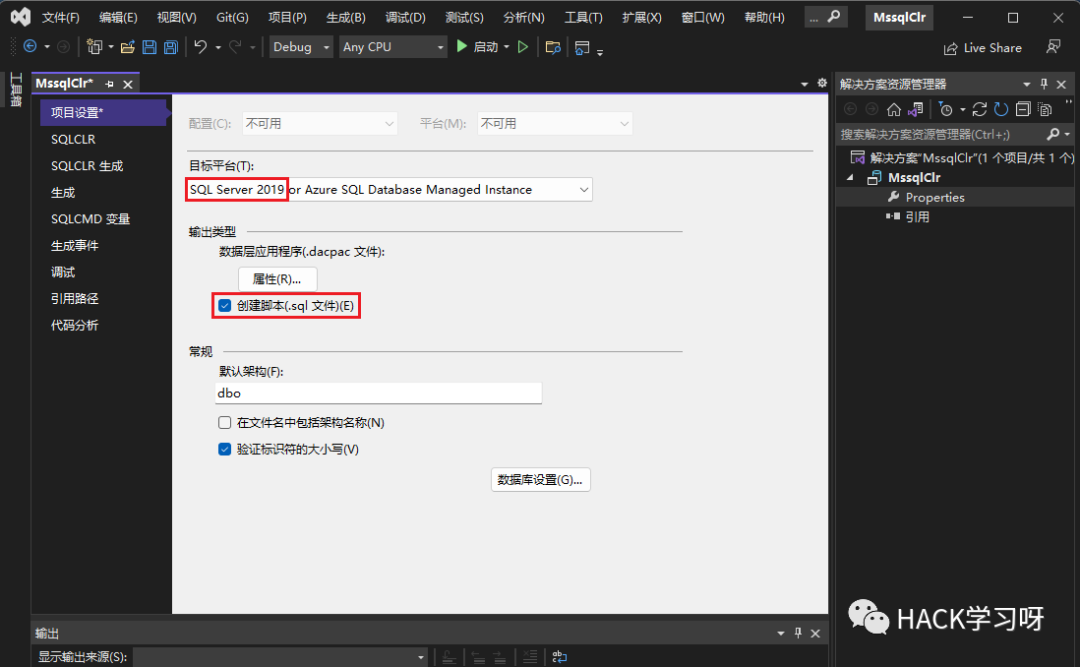Open the 调试(D) menu
This screenshot has height=667, width=1080.
click(x=405, y=17)
